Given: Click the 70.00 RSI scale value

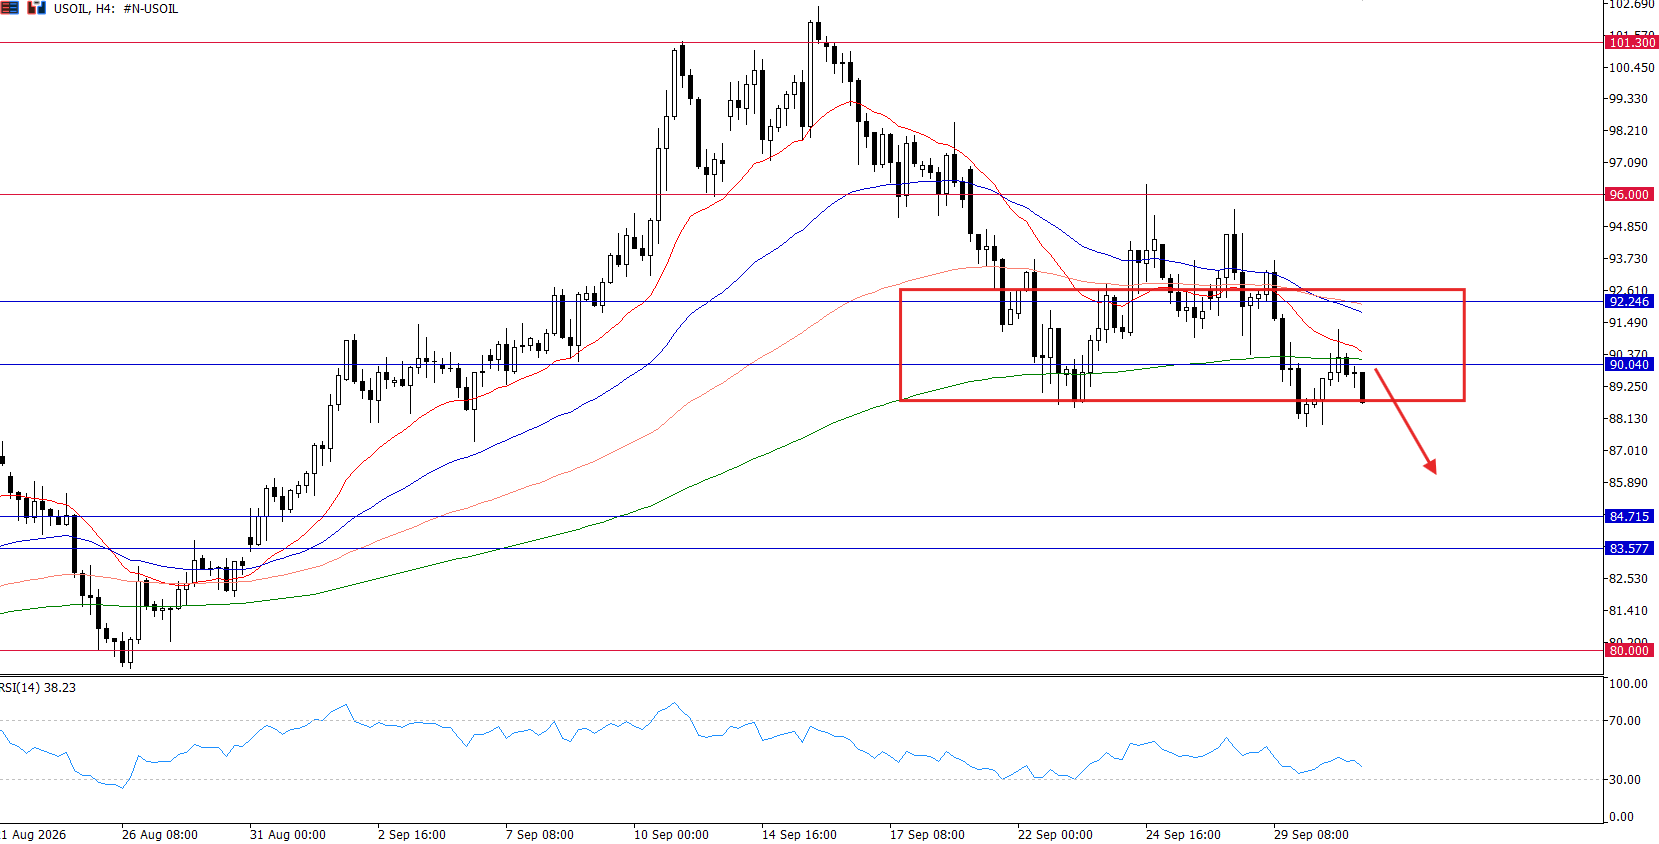Looking at the screenshot, I should point(1625,720).
